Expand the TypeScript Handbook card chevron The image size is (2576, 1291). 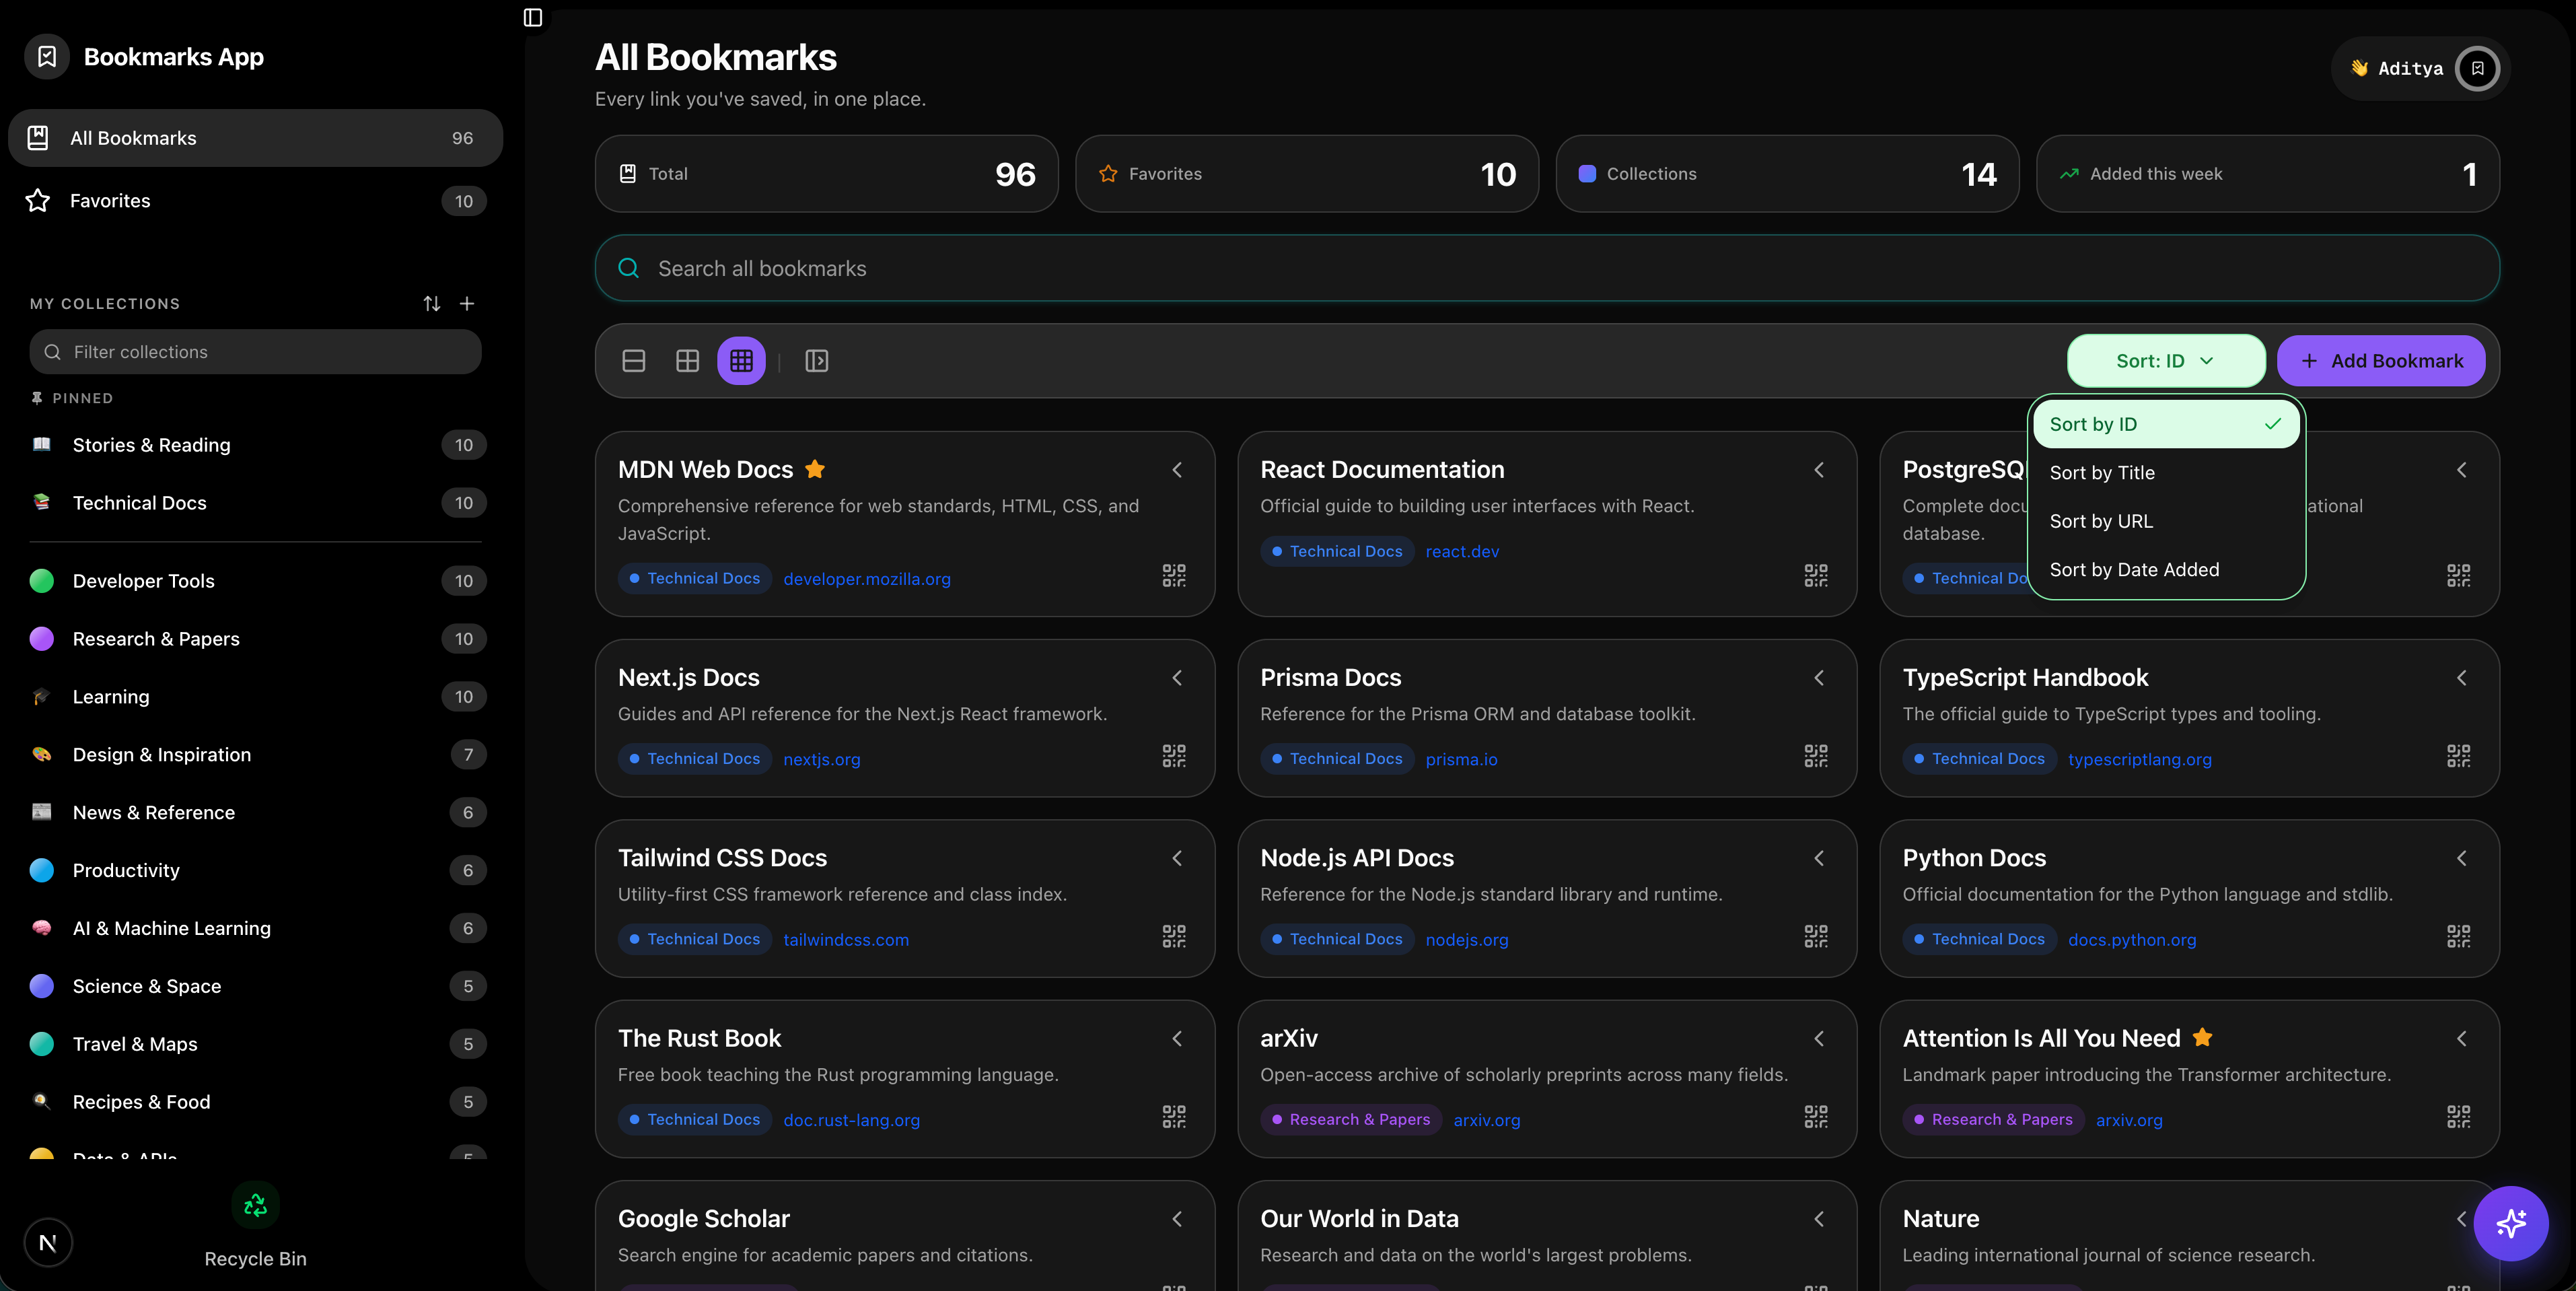(2462, 678)
